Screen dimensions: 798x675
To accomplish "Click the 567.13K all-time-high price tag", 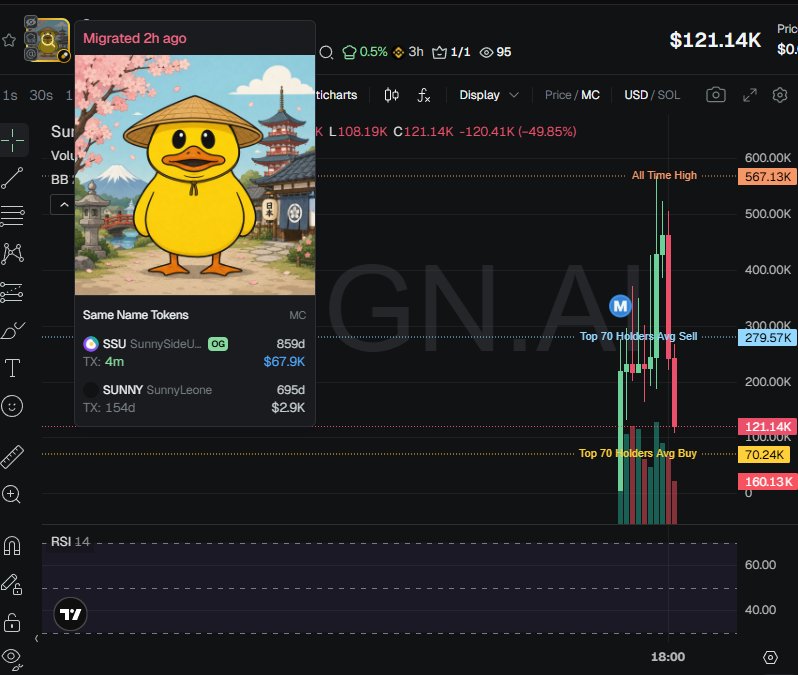I will tap(767, 177).
